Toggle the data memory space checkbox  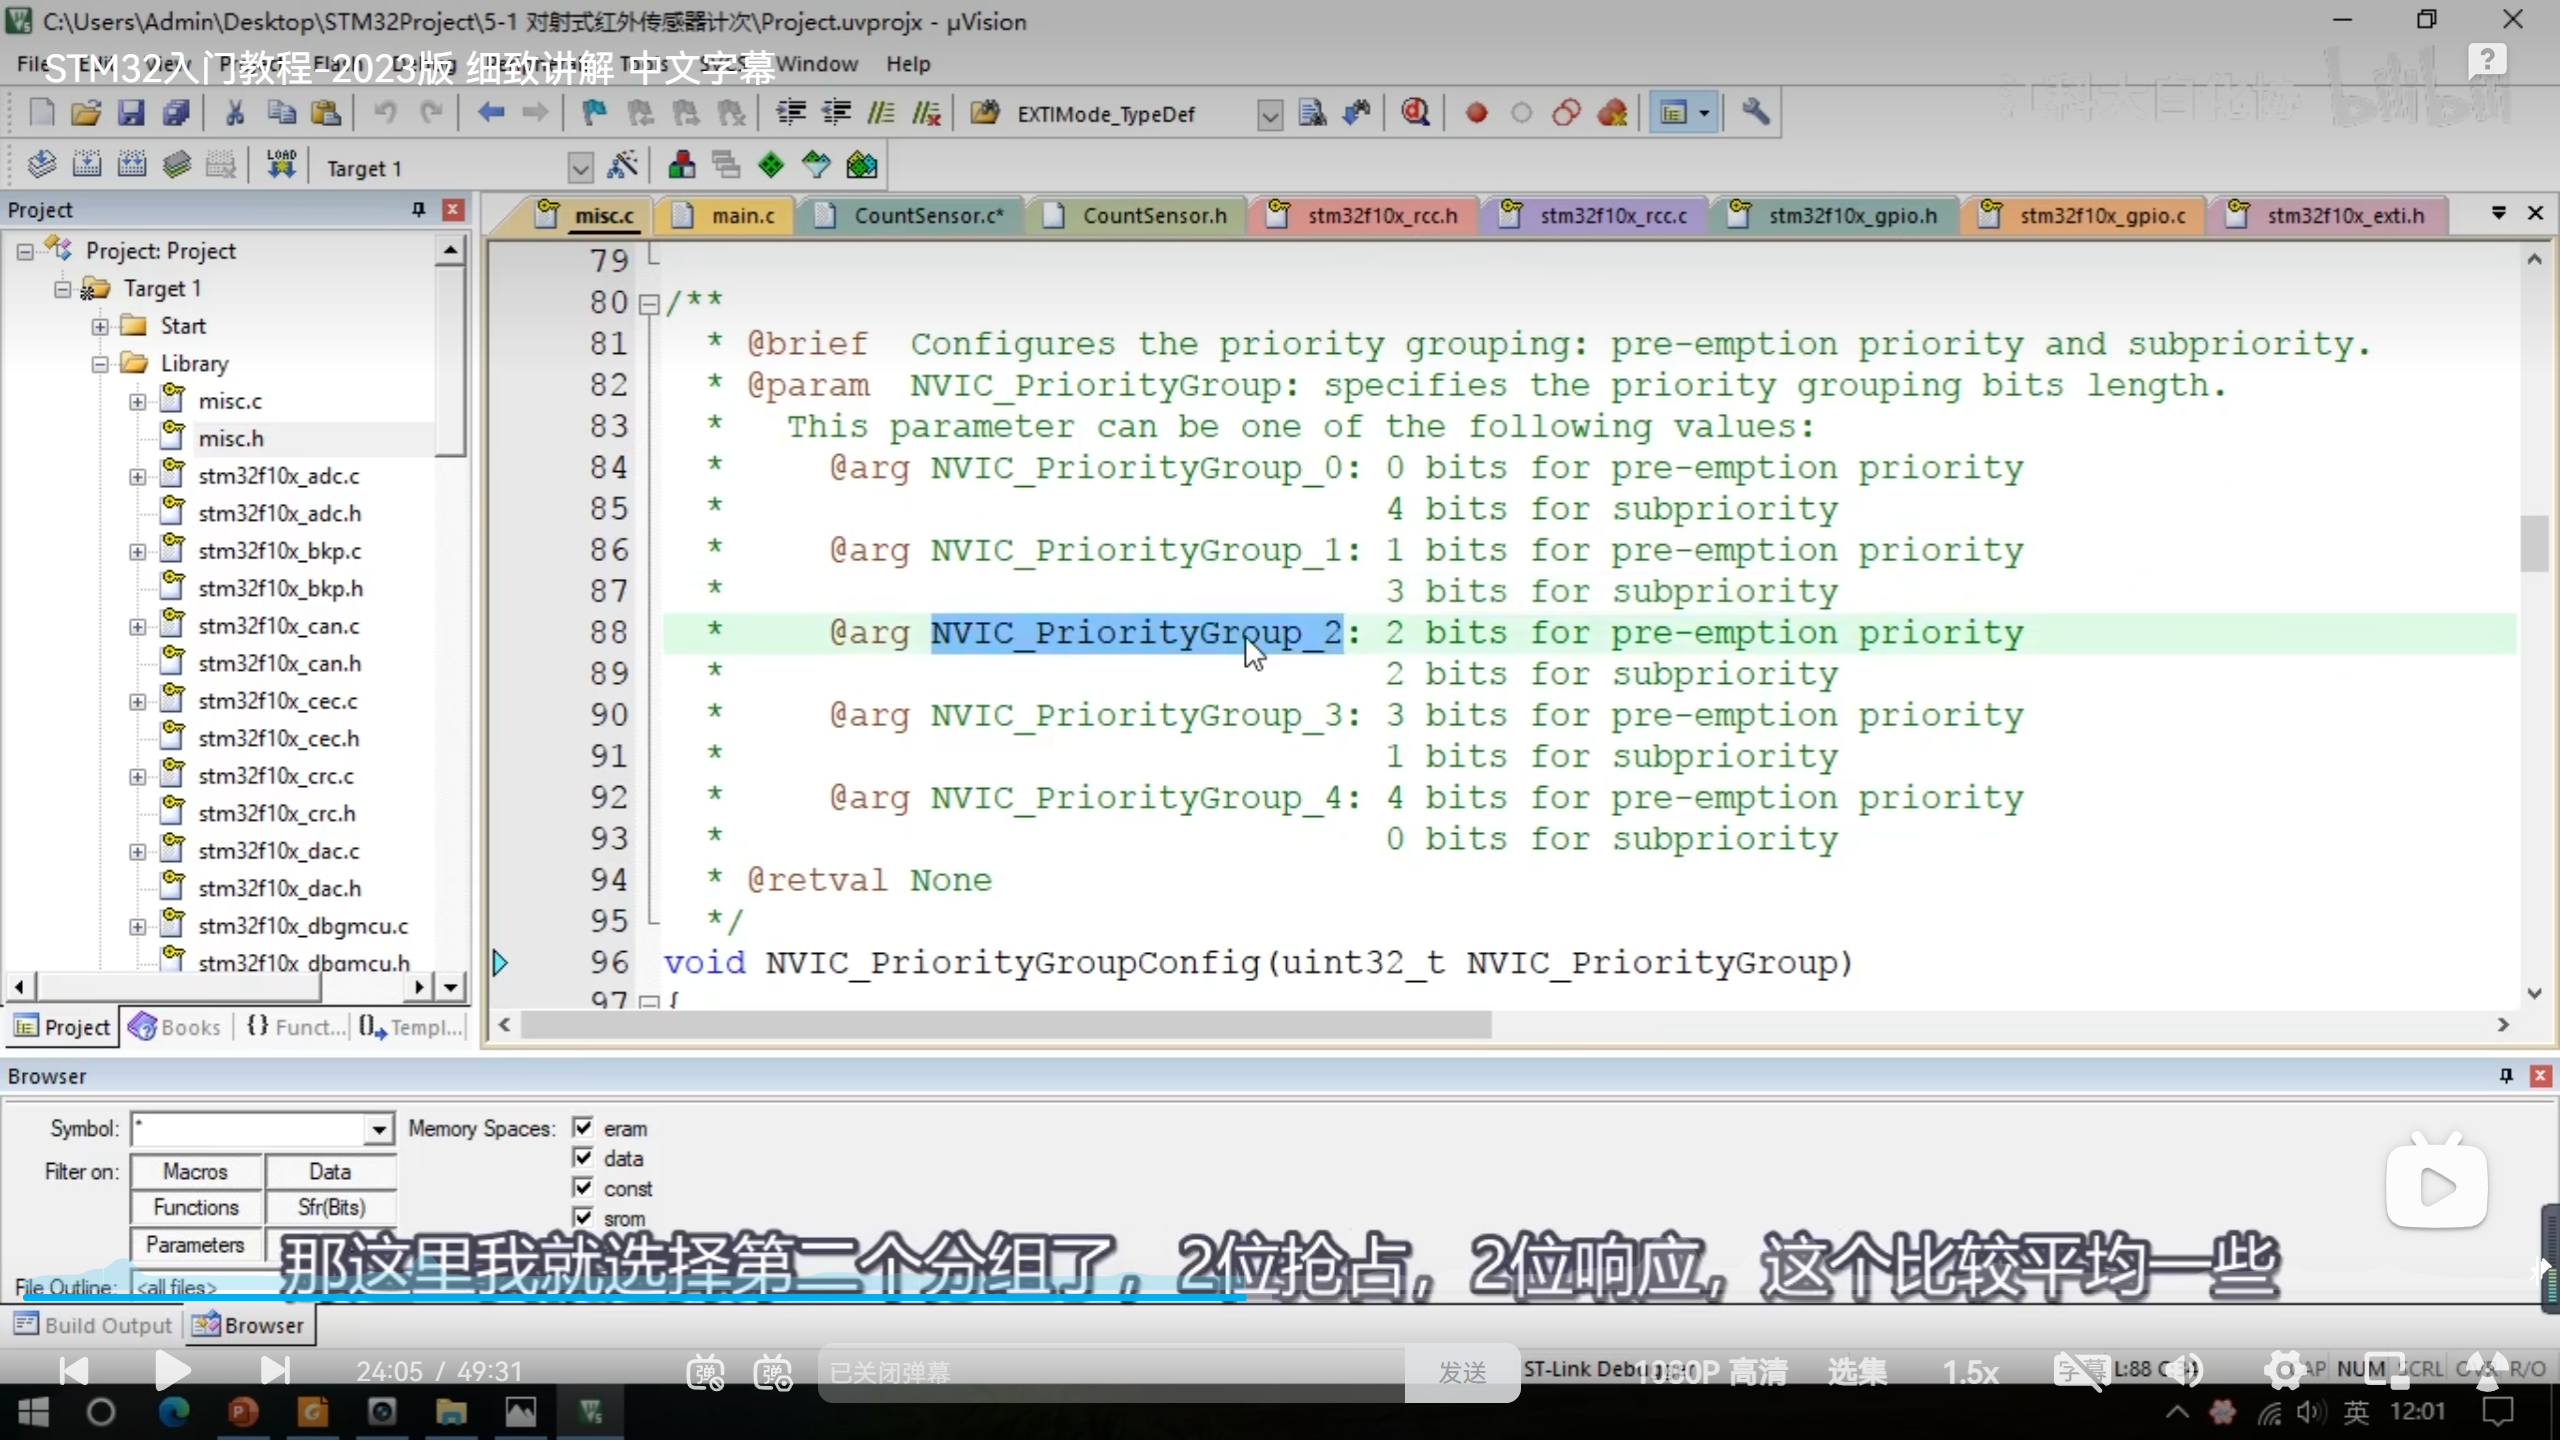[583, 1158]
